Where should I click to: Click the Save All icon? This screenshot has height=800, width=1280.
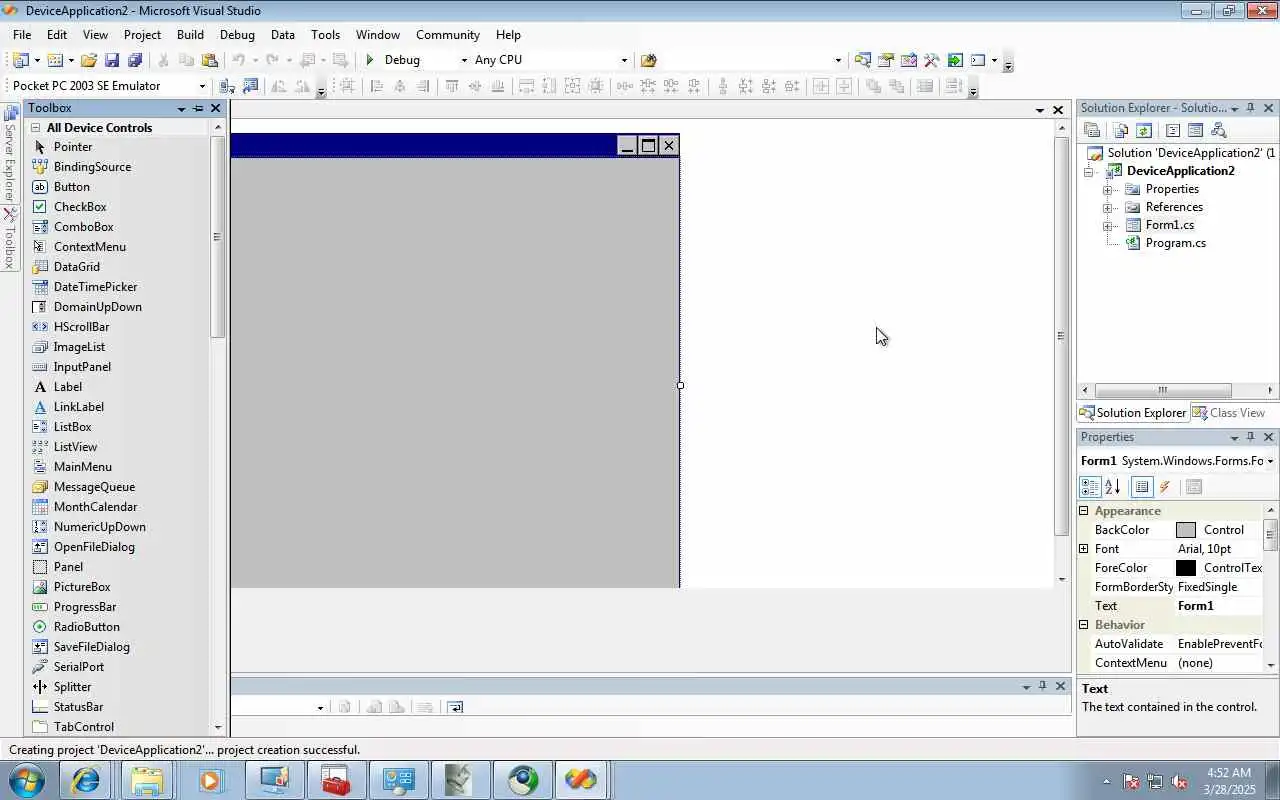coord(135,60)
